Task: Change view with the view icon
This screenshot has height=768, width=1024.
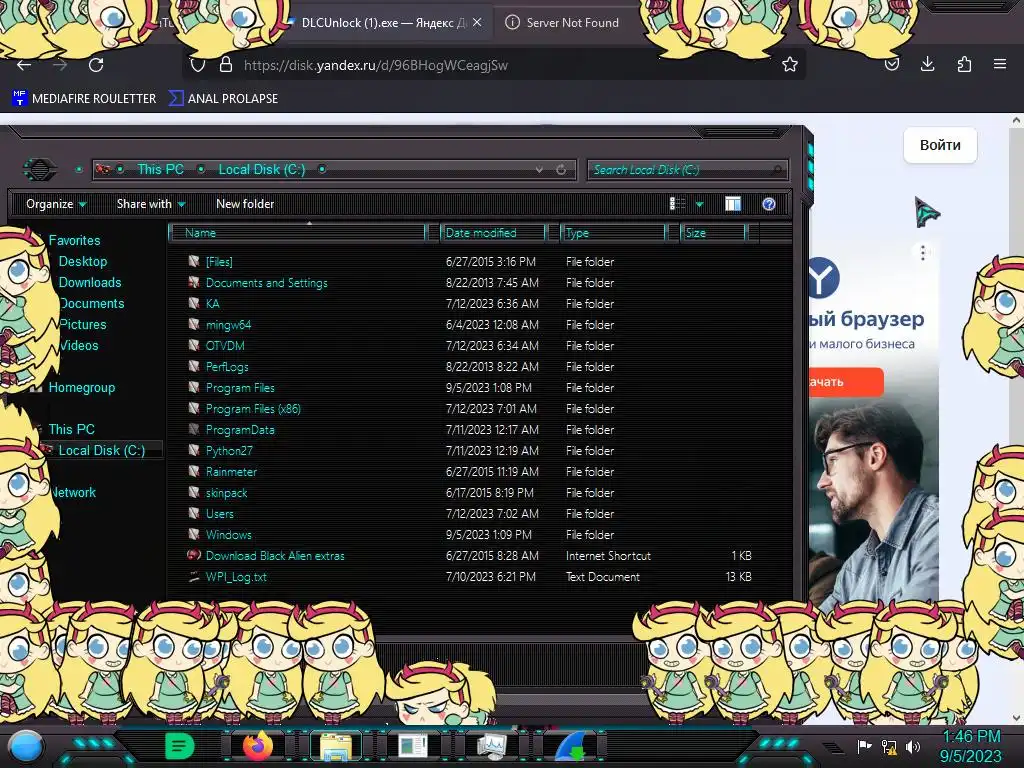Action: [677, 204]
